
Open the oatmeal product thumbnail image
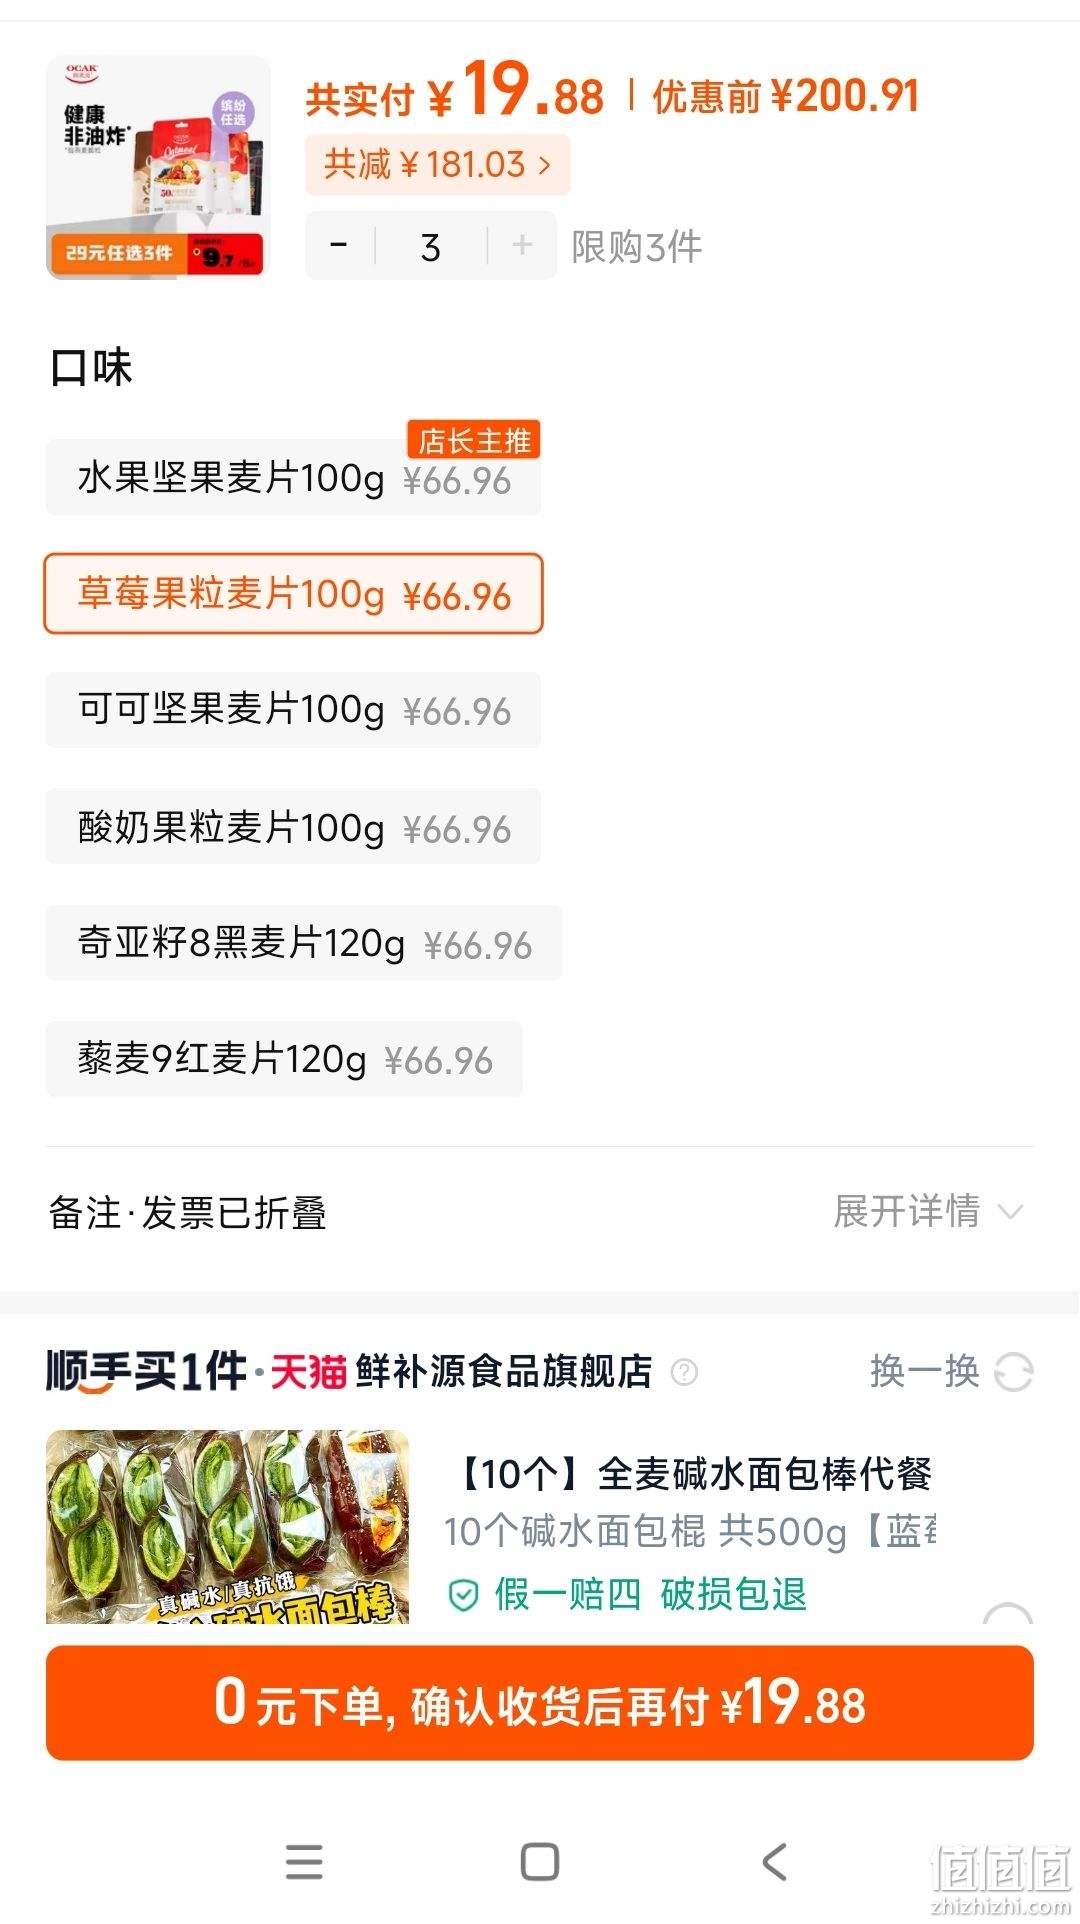pos(158,167)
